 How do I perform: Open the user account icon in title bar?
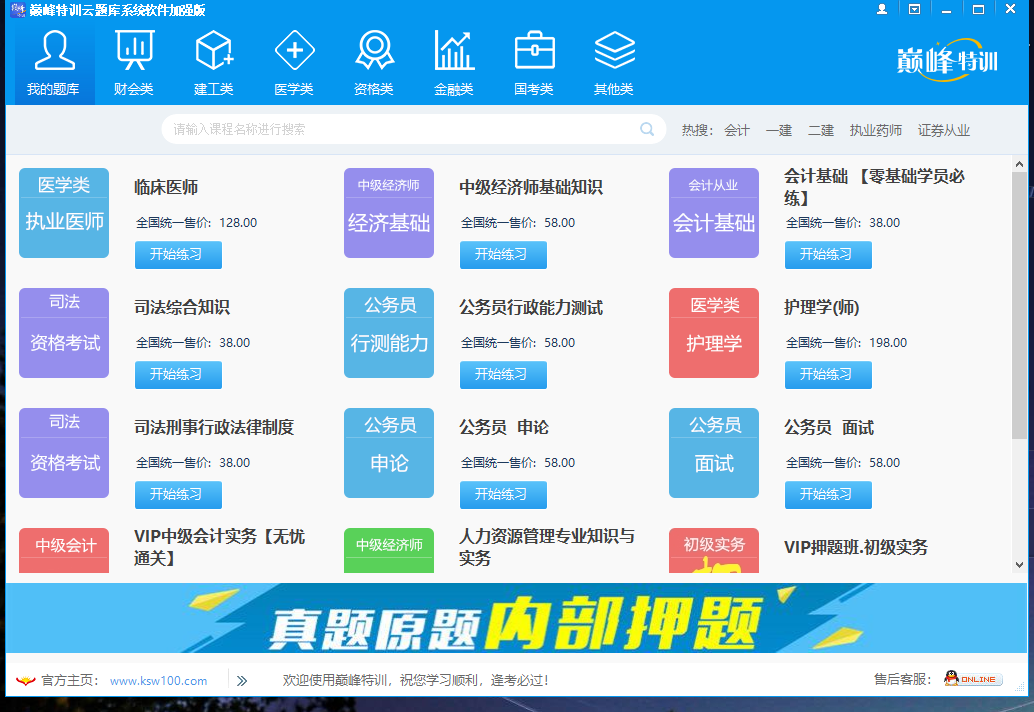(882, 9)
